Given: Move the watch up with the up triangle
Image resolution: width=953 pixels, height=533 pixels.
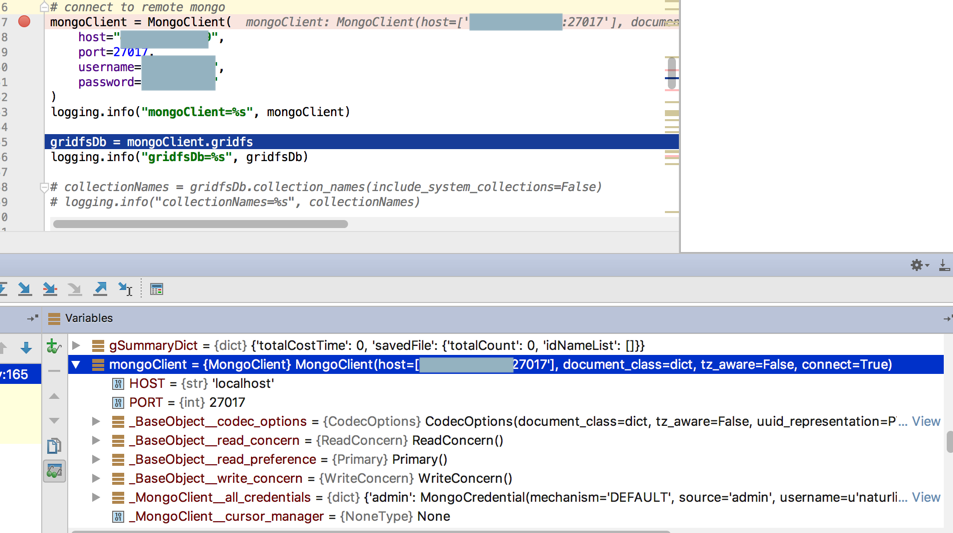Looking at the screenshot, I should point(54,396).
